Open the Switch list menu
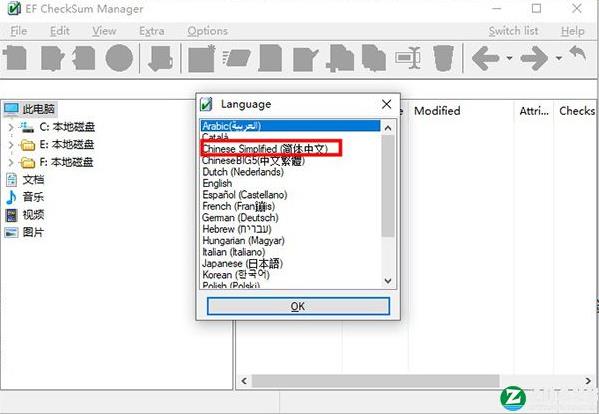 (x=513, y=31)
